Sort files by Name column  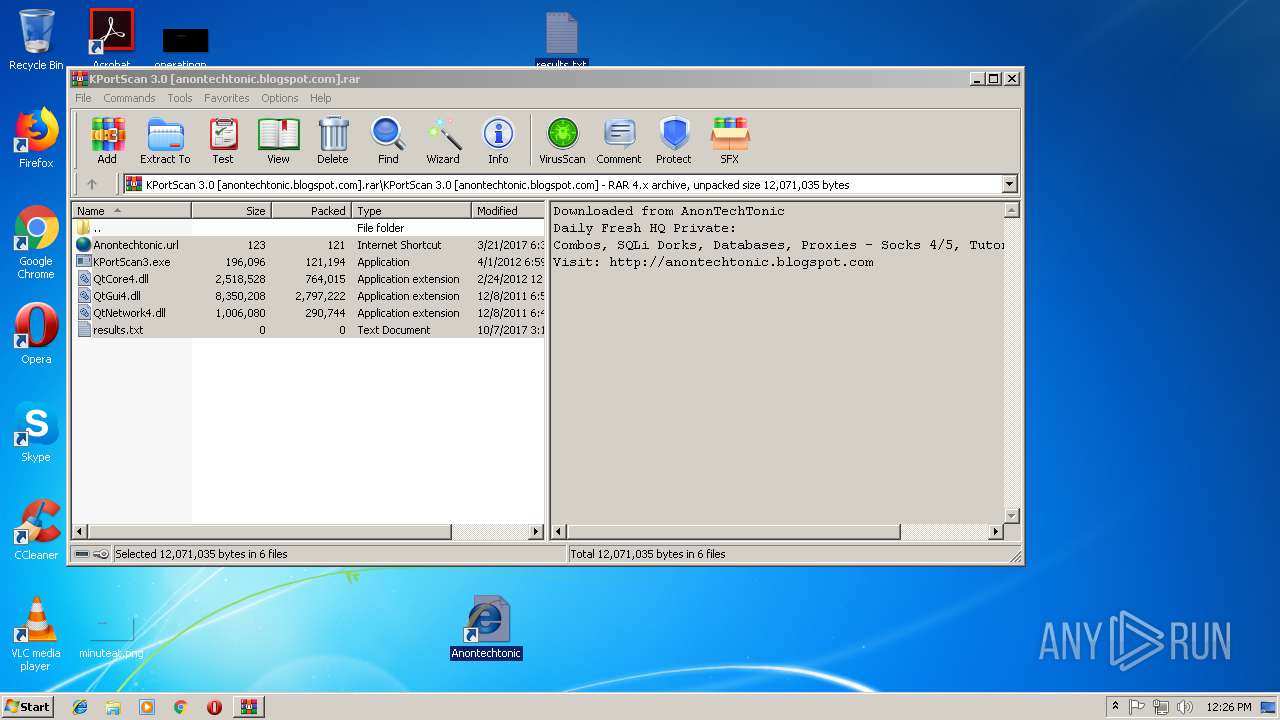click(x=132, y=211)
